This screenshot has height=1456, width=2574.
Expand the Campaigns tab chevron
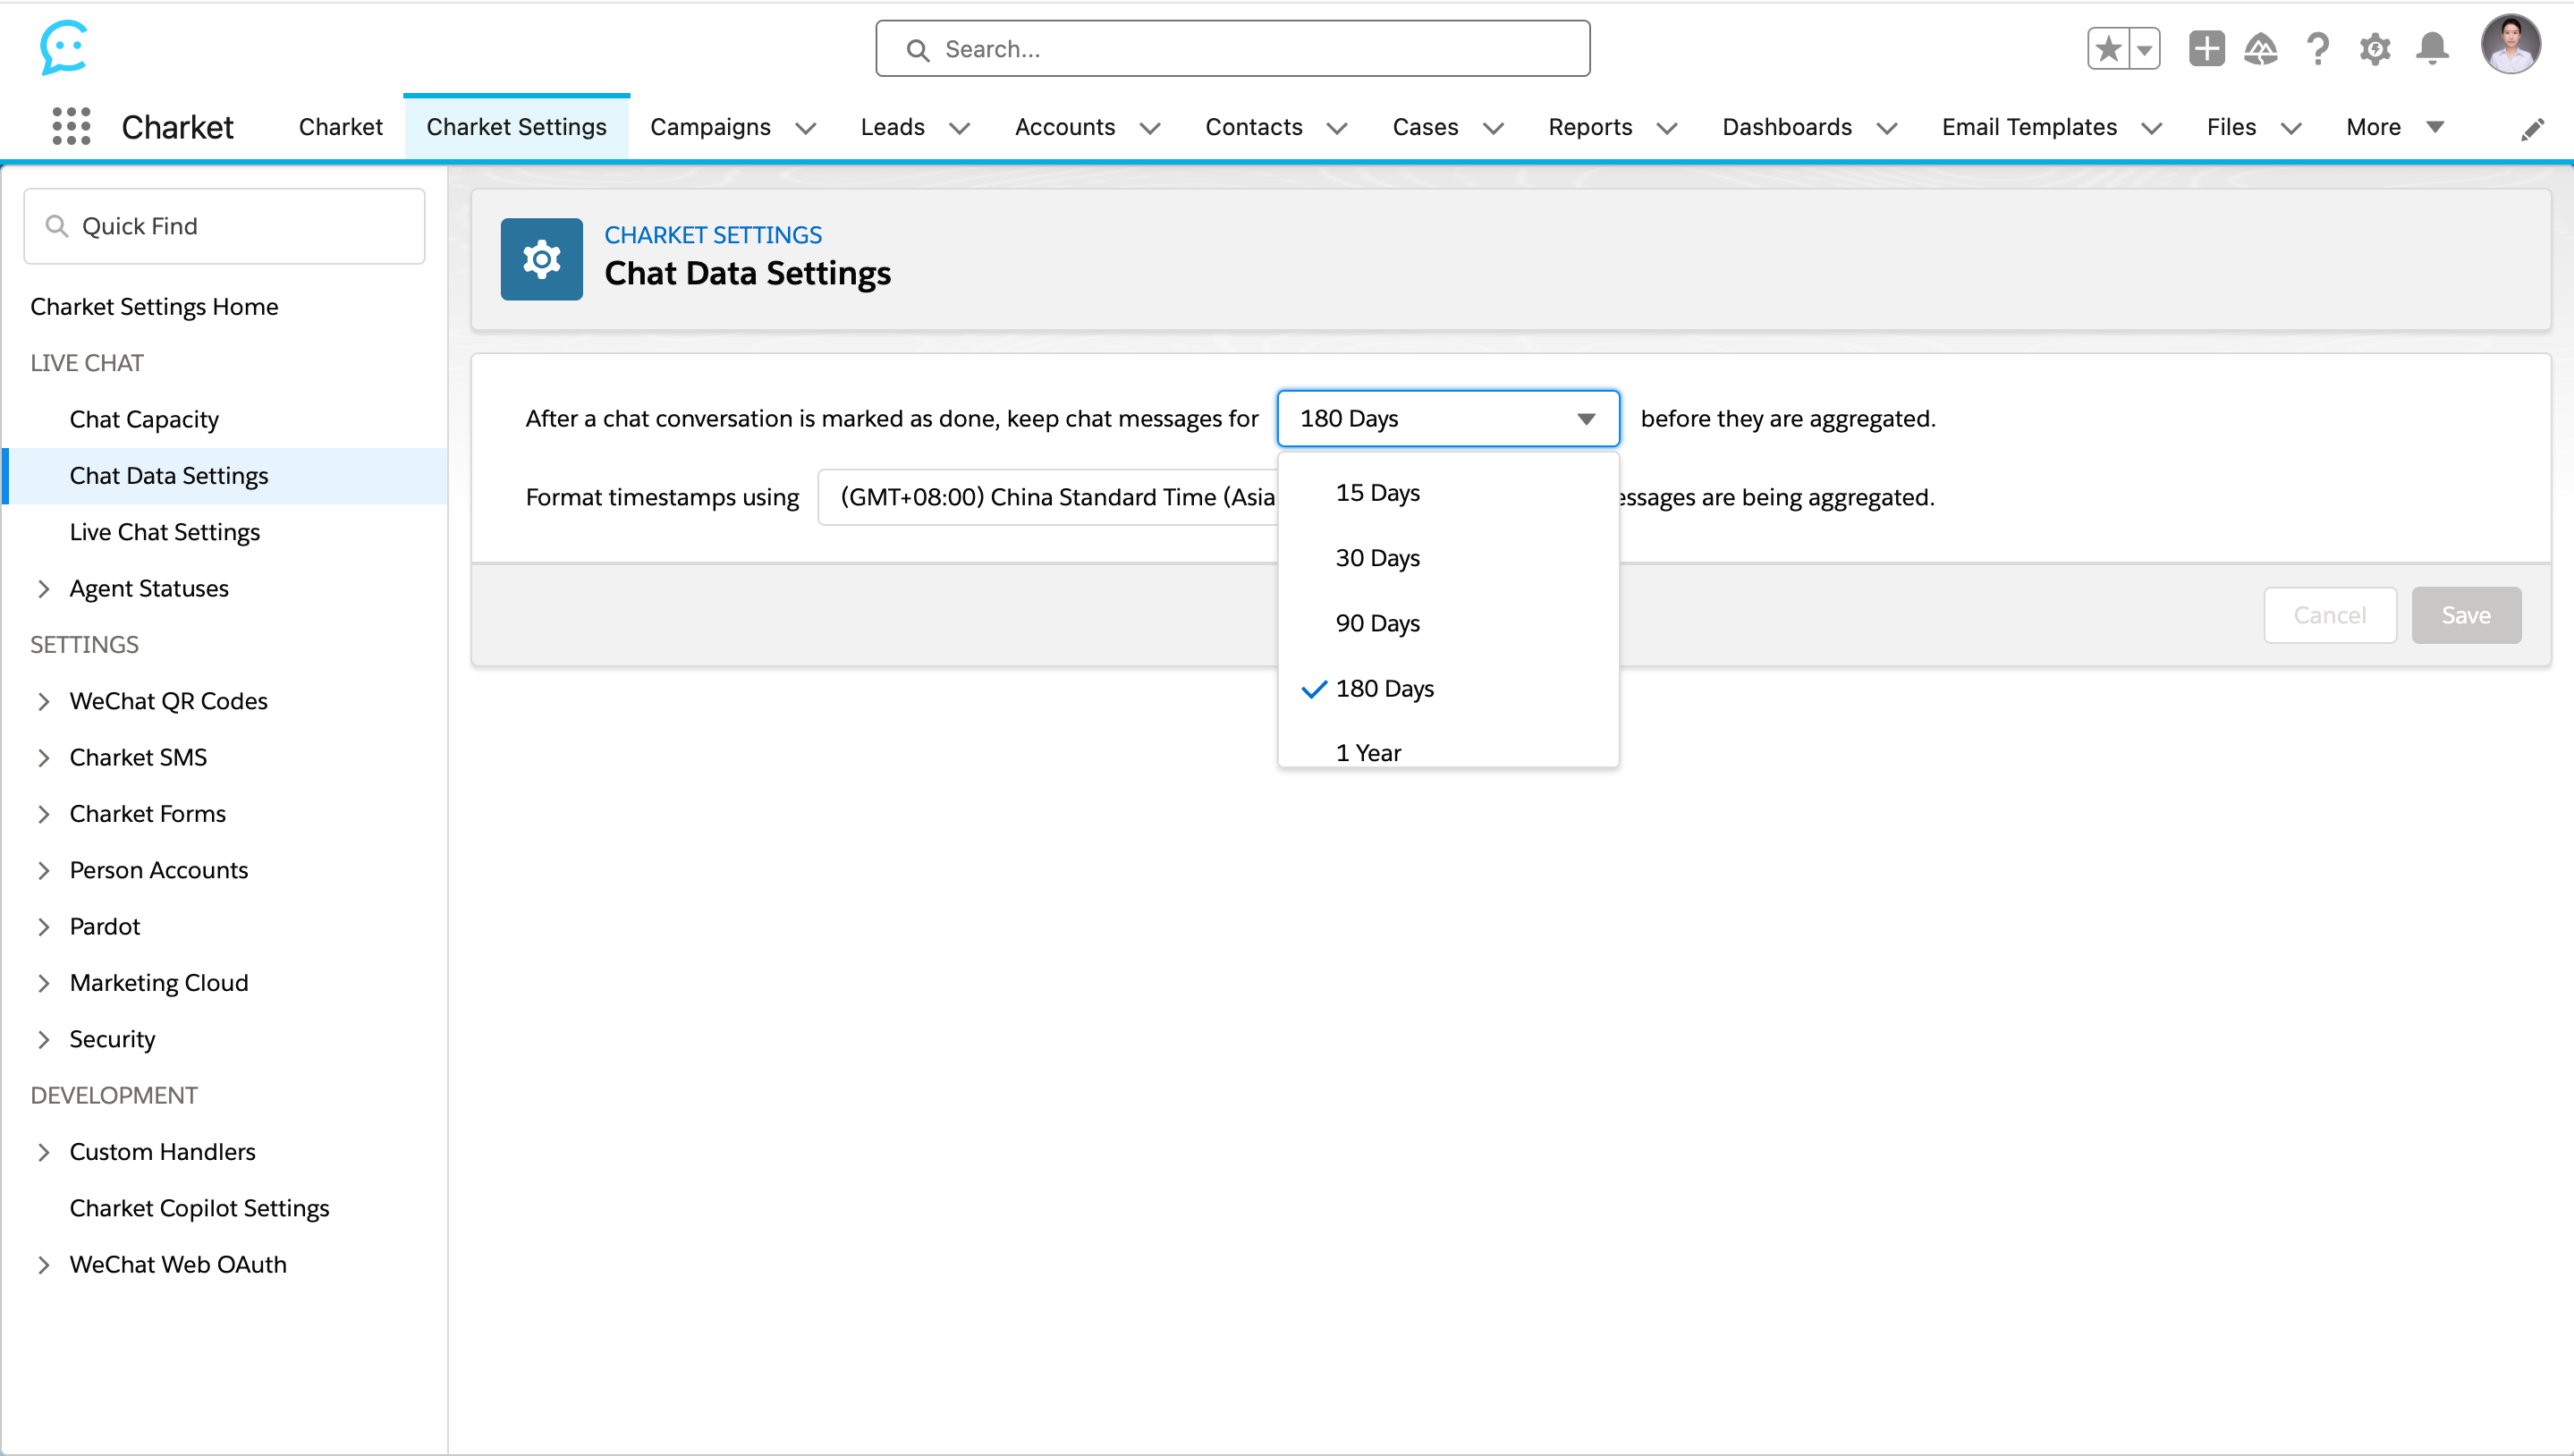tap(805, 128)
